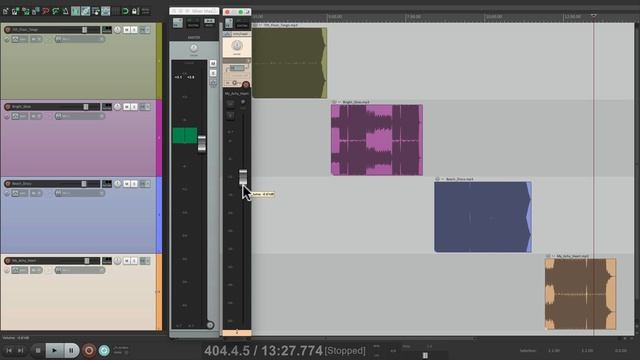Click the gear icon below the master meter
This screenshot has height=360, width=640.
click(210, 325)
